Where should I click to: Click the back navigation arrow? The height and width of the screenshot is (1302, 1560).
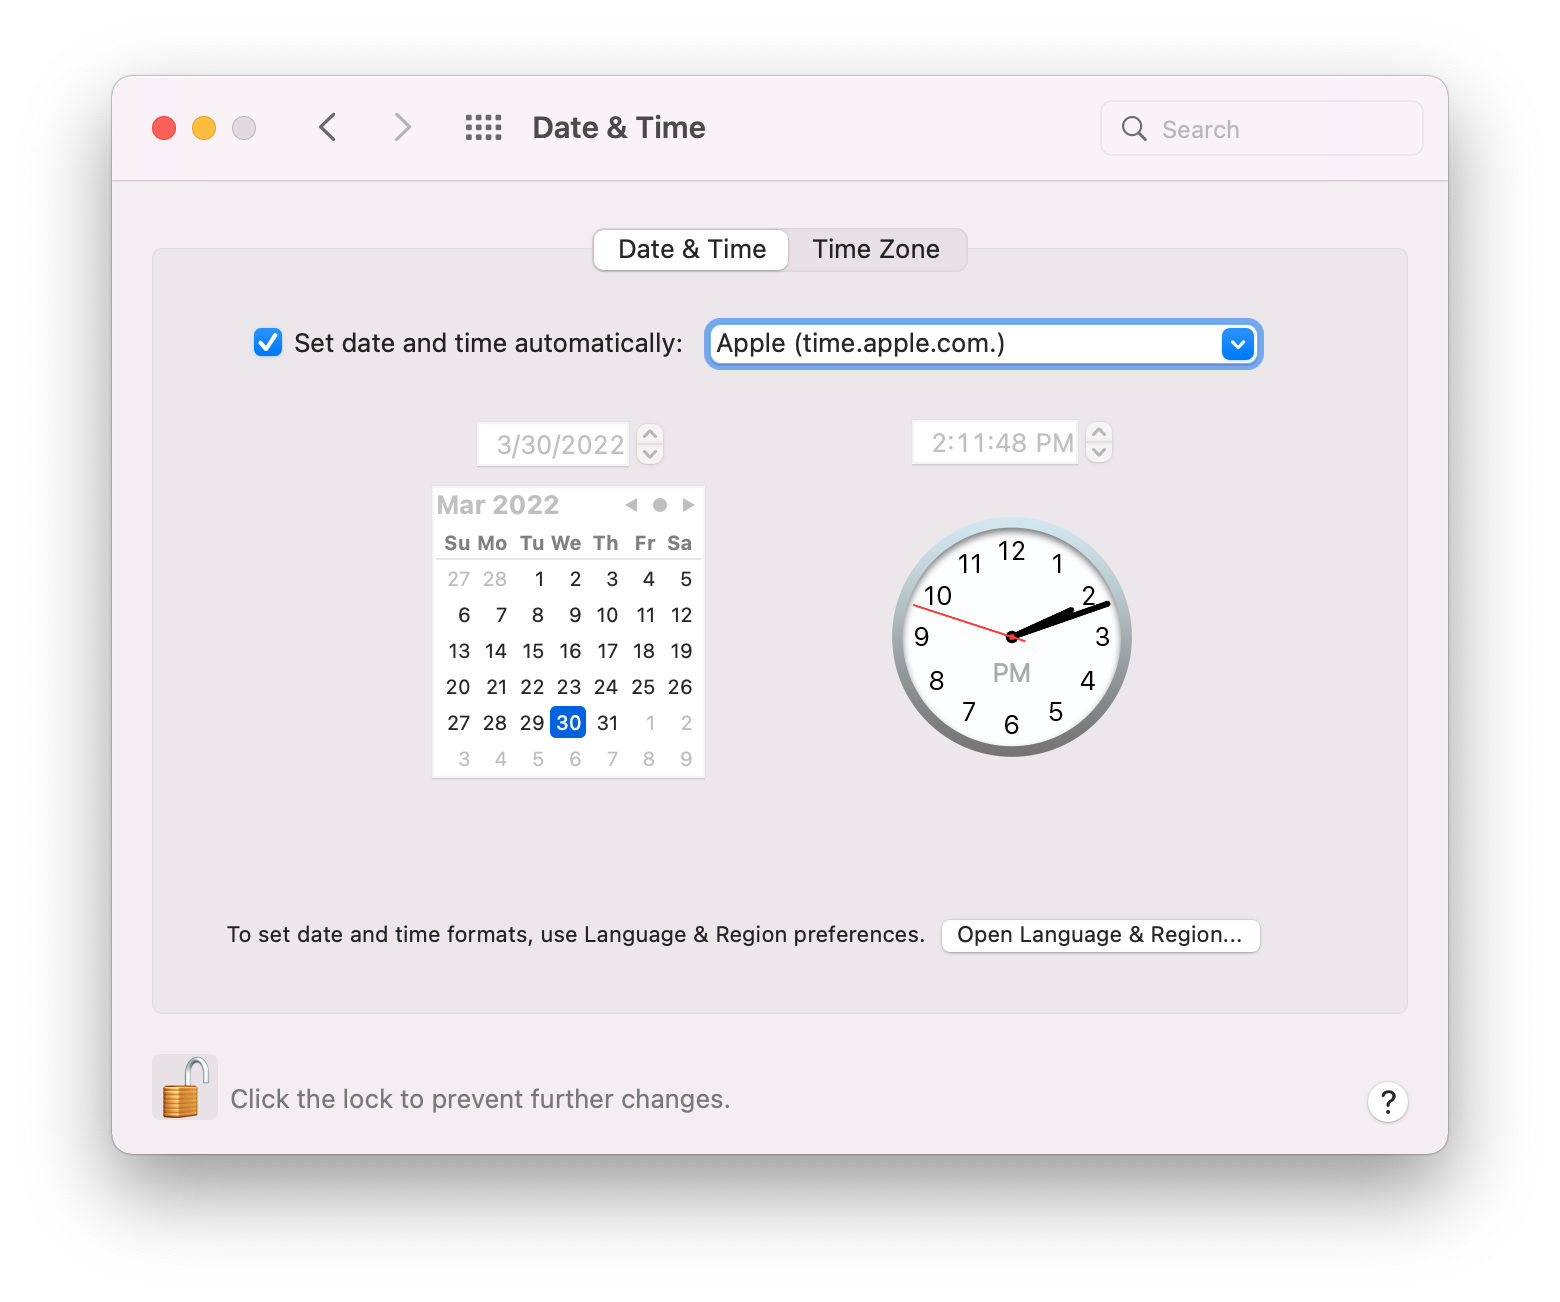coord(327,127)
